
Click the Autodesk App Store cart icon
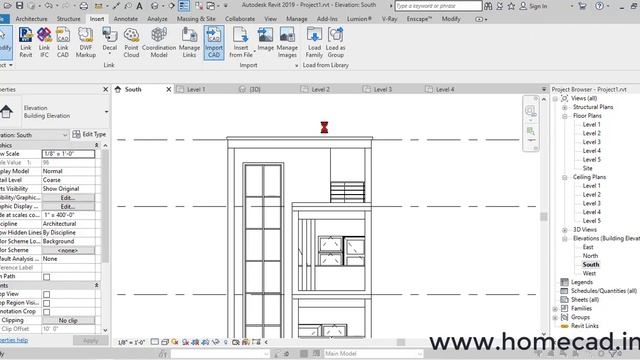(x=582, y=6)
